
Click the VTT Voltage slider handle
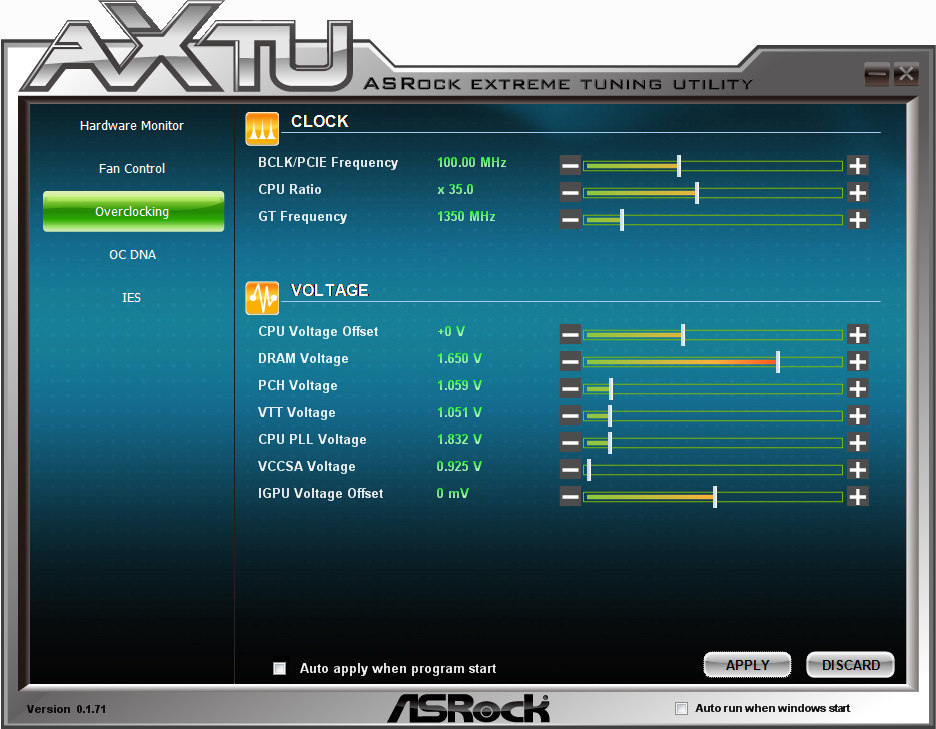609,416
